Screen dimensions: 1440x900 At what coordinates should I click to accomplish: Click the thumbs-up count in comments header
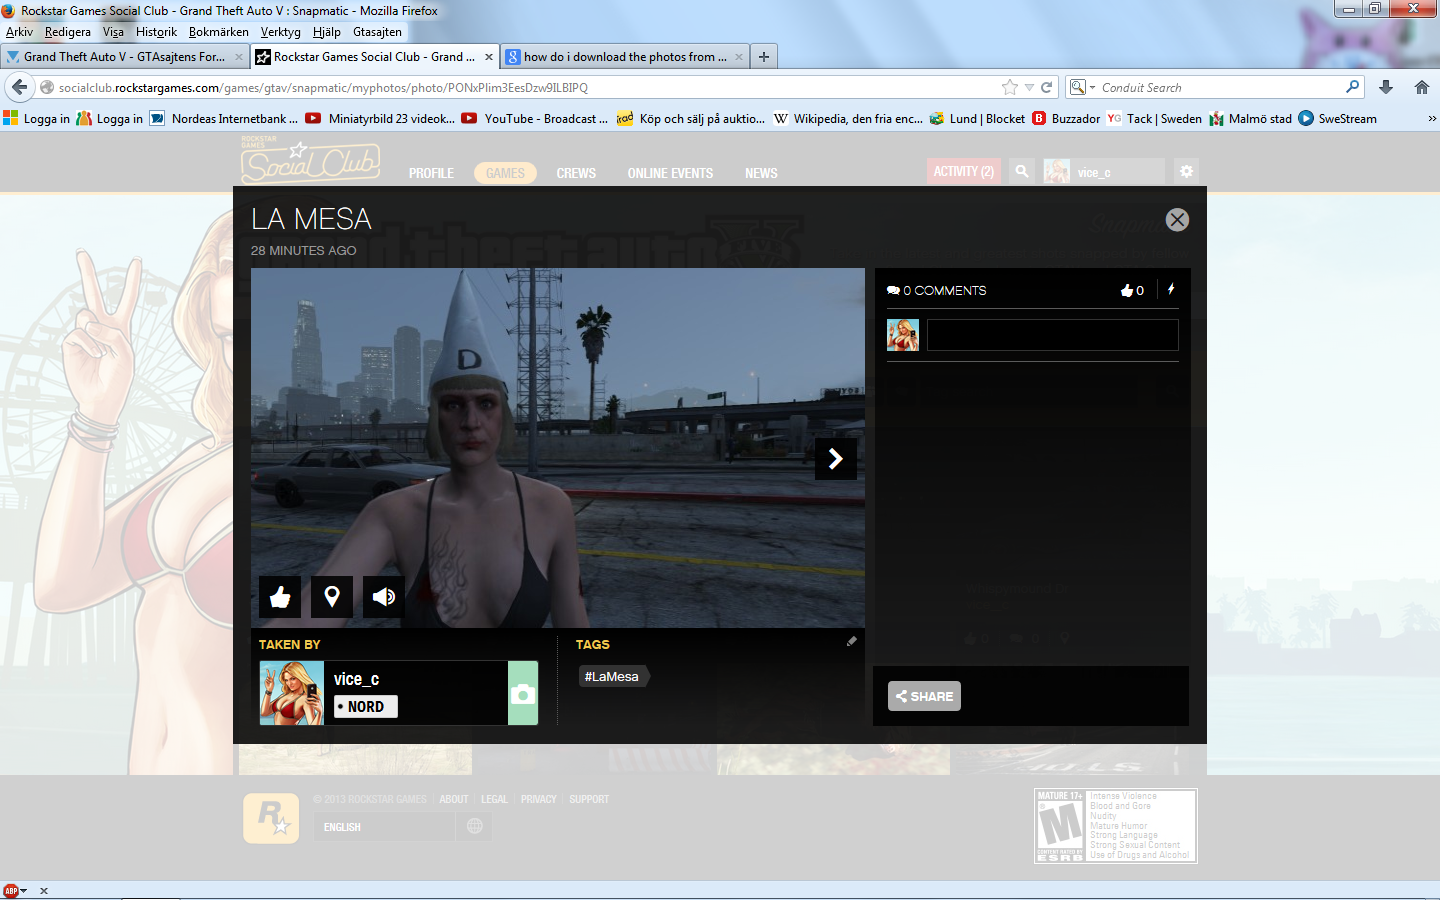click(1132, 290)
